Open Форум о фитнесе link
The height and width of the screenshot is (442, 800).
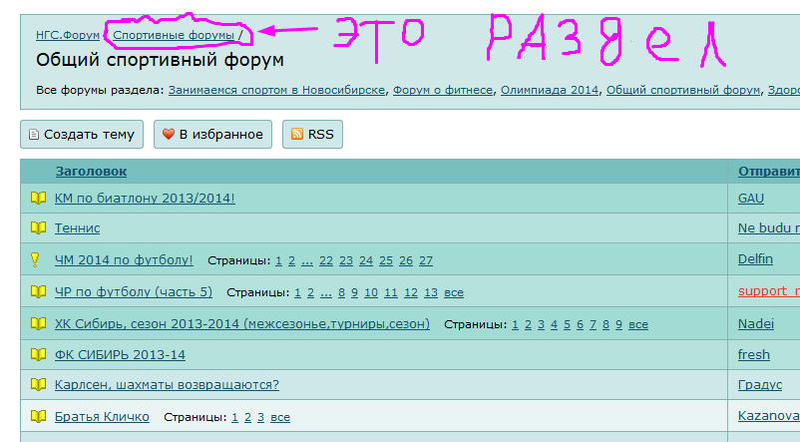(x=442, y=90)
